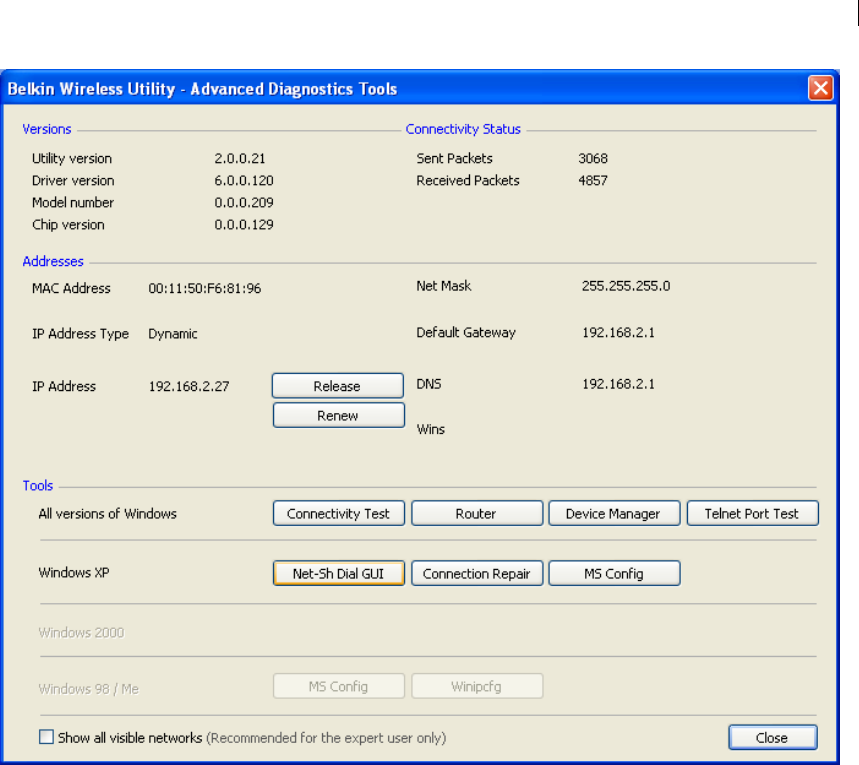Click the IP Address Type label

pyautogui.click(x=81, y=334)
